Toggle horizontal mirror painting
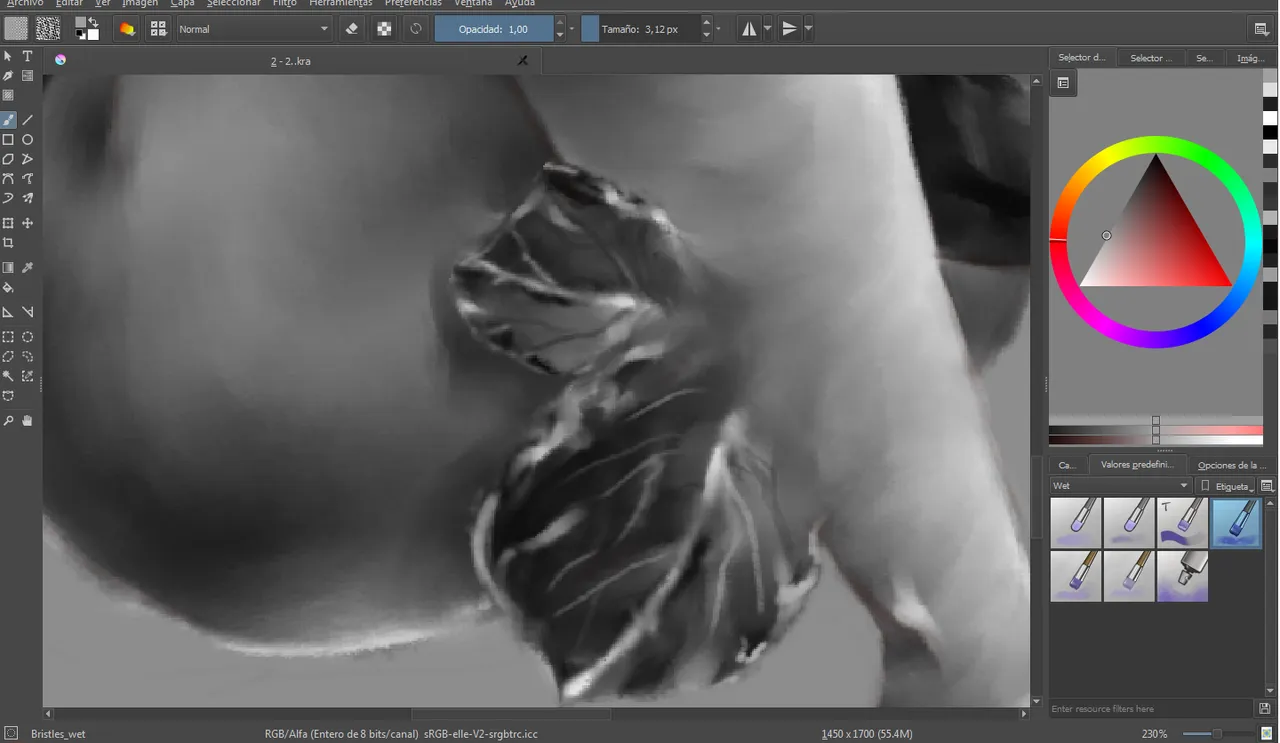The height and width of the screenshot is (743, 1280). coord(749,29)
